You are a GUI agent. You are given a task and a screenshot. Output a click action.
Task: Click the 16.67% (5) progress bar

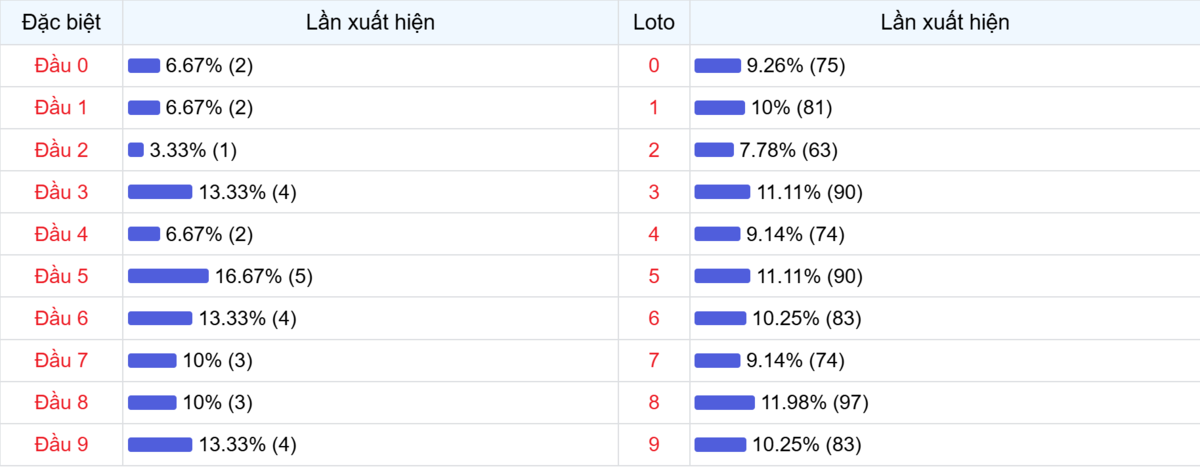[168, 276]
